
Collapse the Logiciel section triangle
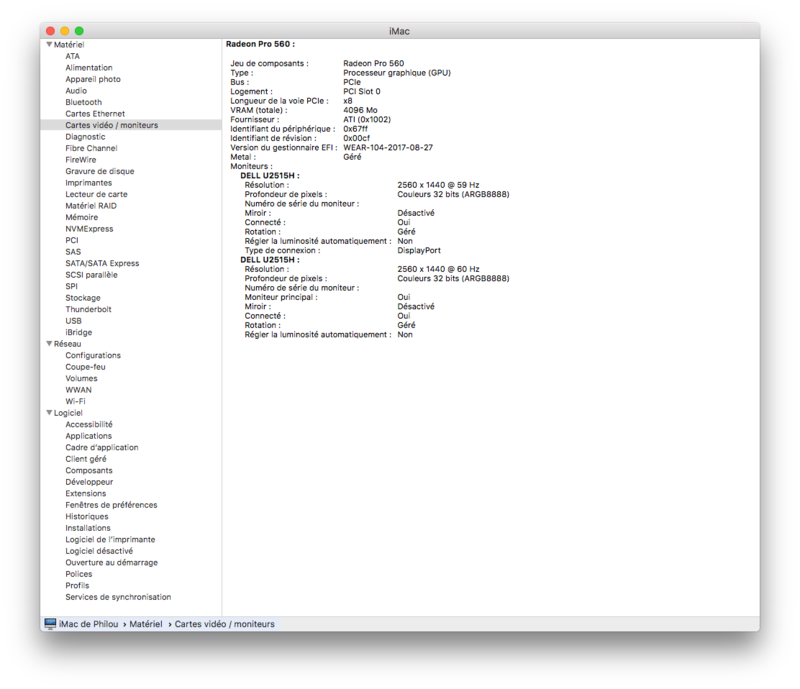tap(49, 412)
